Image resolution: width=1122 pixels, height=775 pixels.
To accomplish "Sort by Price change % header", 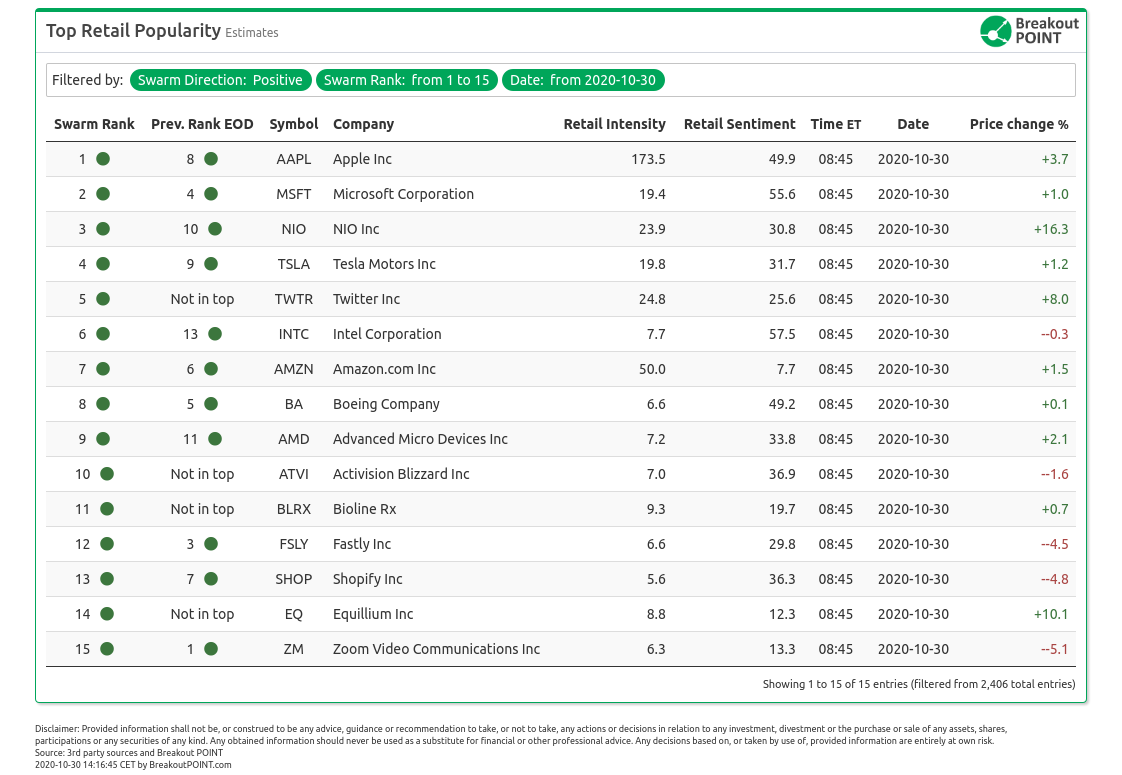I will coord(1018,124).
